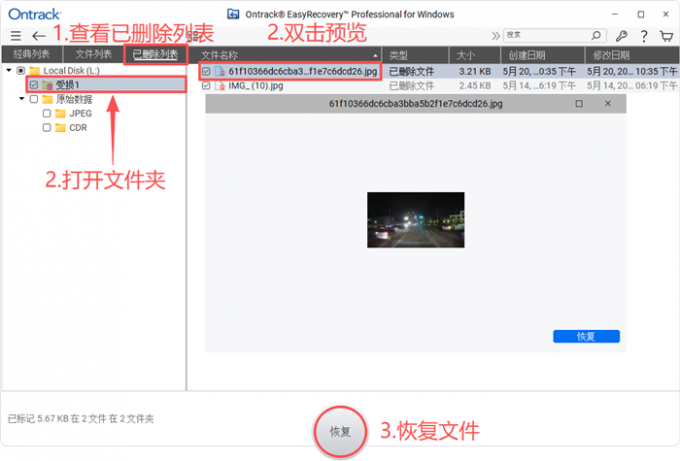Check the JPEG folder checkbox
The height and width of the screenshot is (461, 680).
[47, 114]
